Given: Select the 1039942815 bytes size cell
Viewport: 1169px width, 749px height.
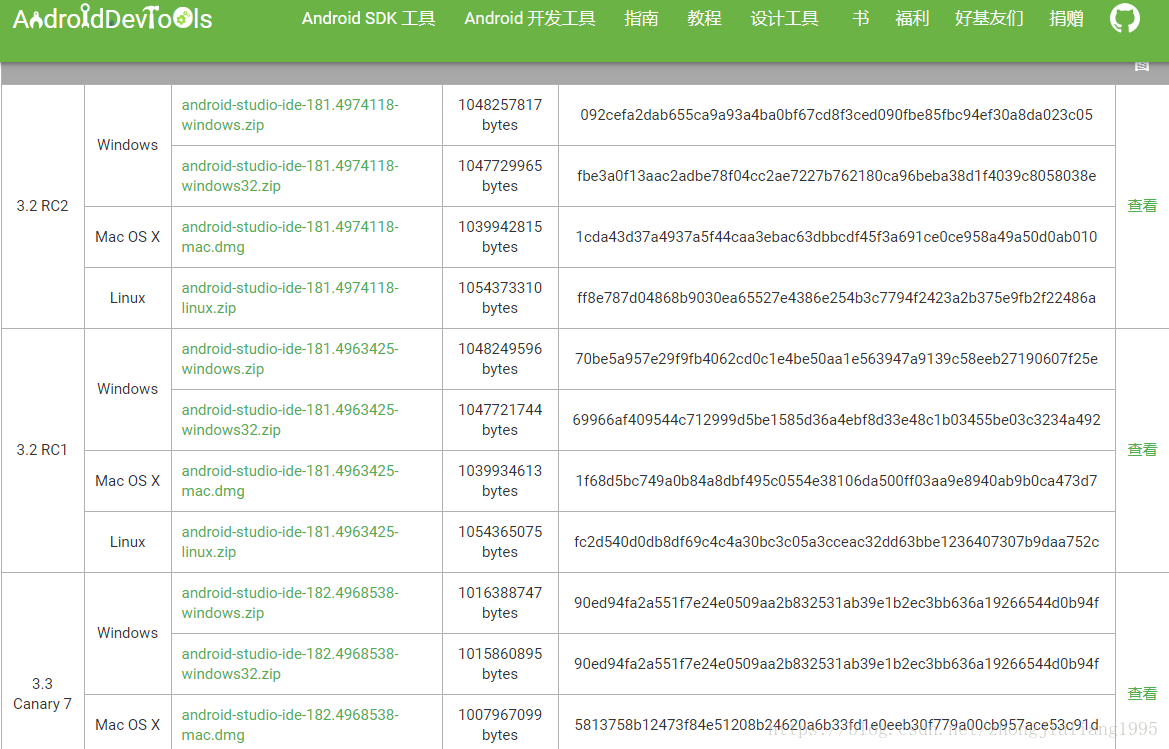Looking at the screenshot, I should point(500,237).
